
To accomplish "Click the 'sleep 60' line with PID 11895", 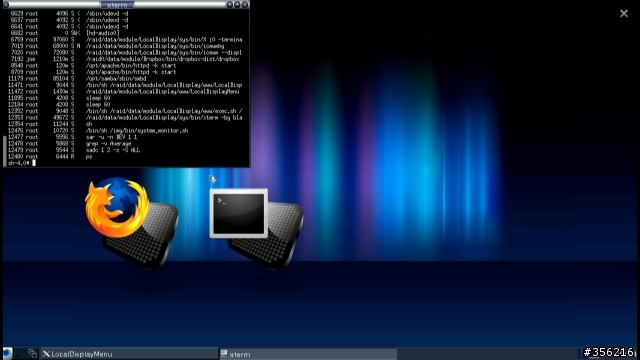I will pyautogui.click(x=59, y=98).
